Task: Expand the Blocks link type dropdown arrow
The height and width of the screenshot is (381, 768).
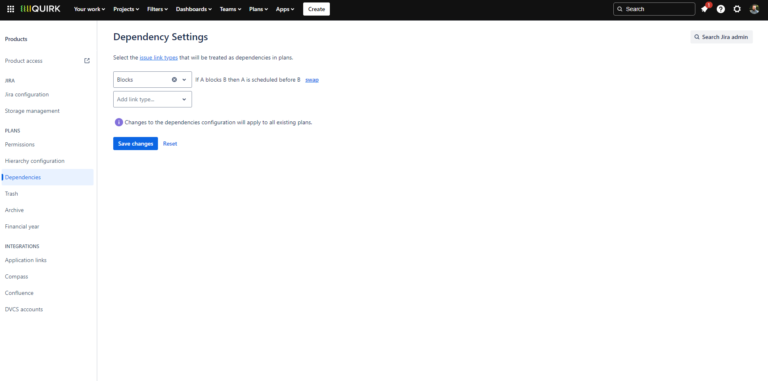Action: pos(184,79)
